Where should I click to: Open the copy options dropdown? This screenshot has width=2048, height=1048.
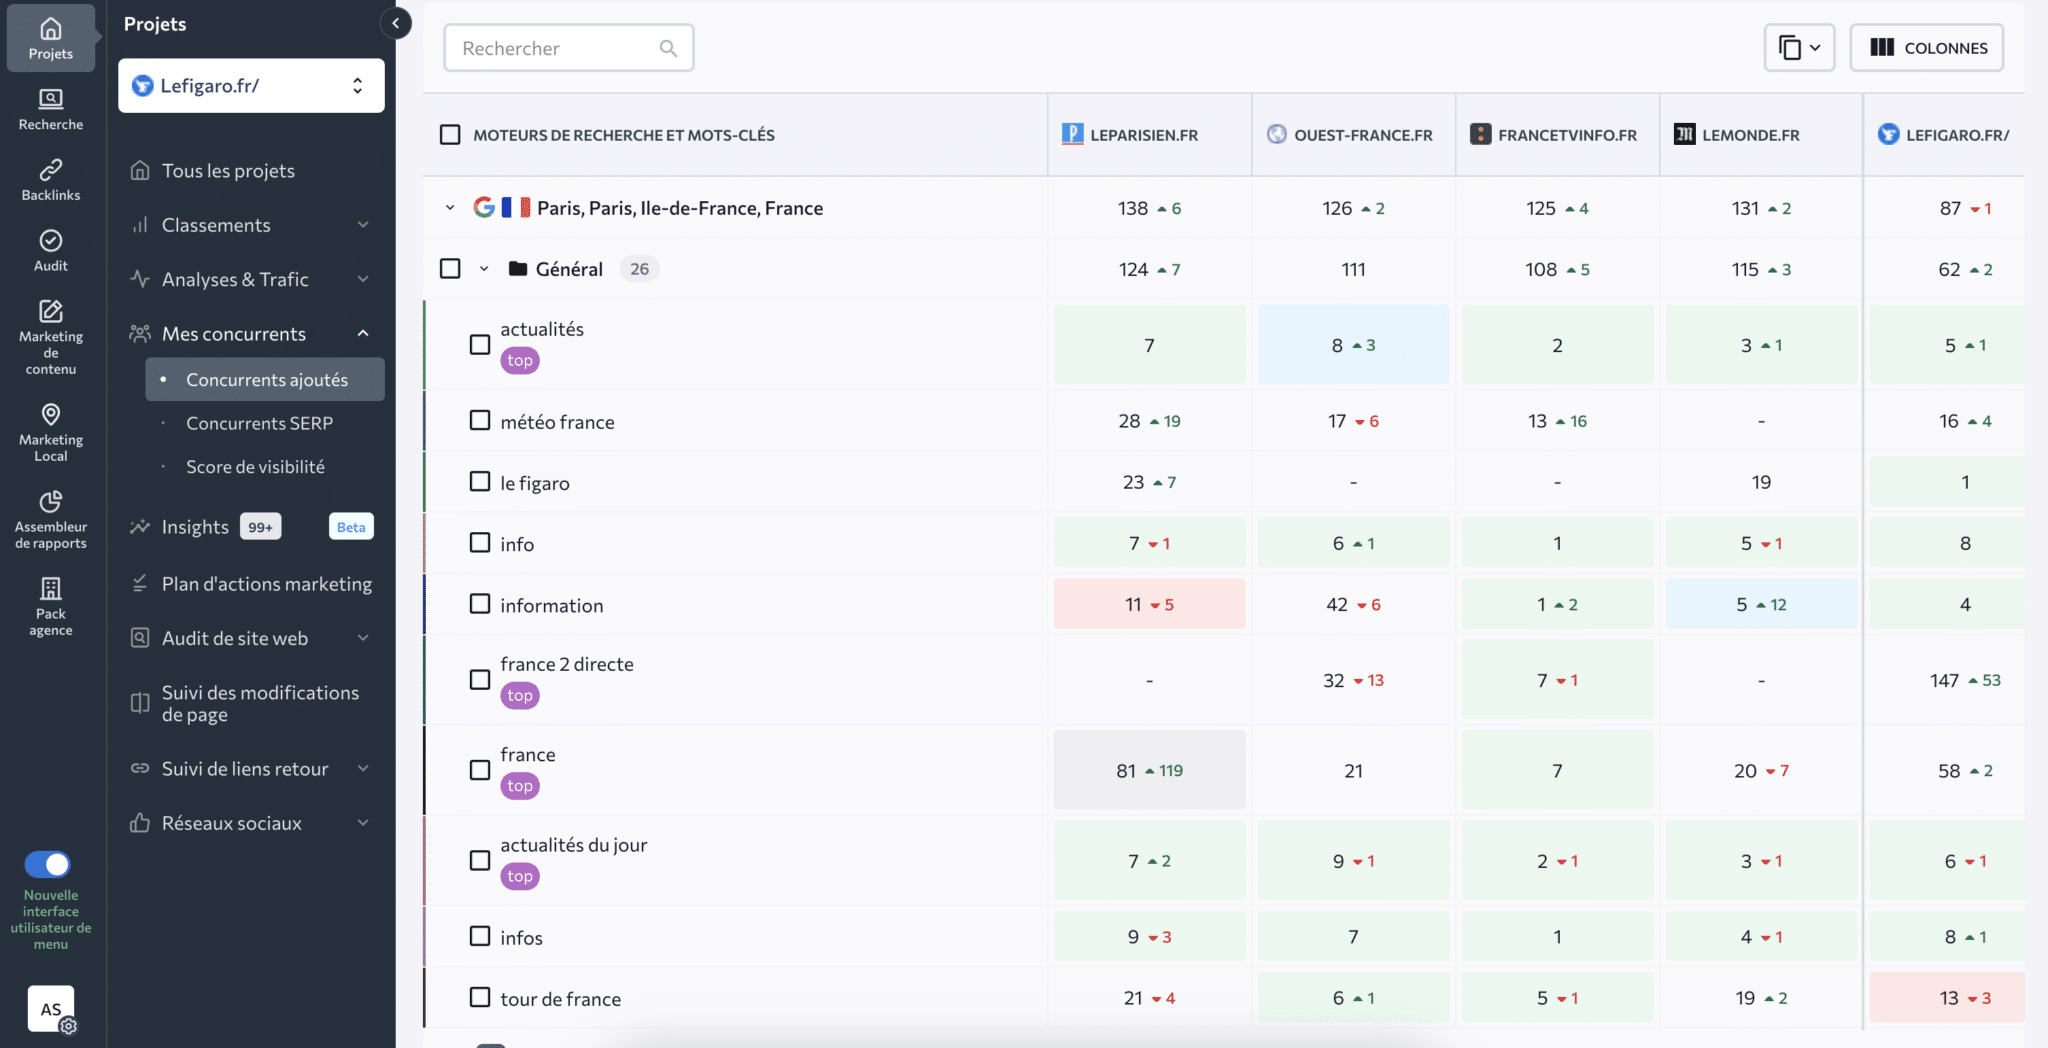1799,48
